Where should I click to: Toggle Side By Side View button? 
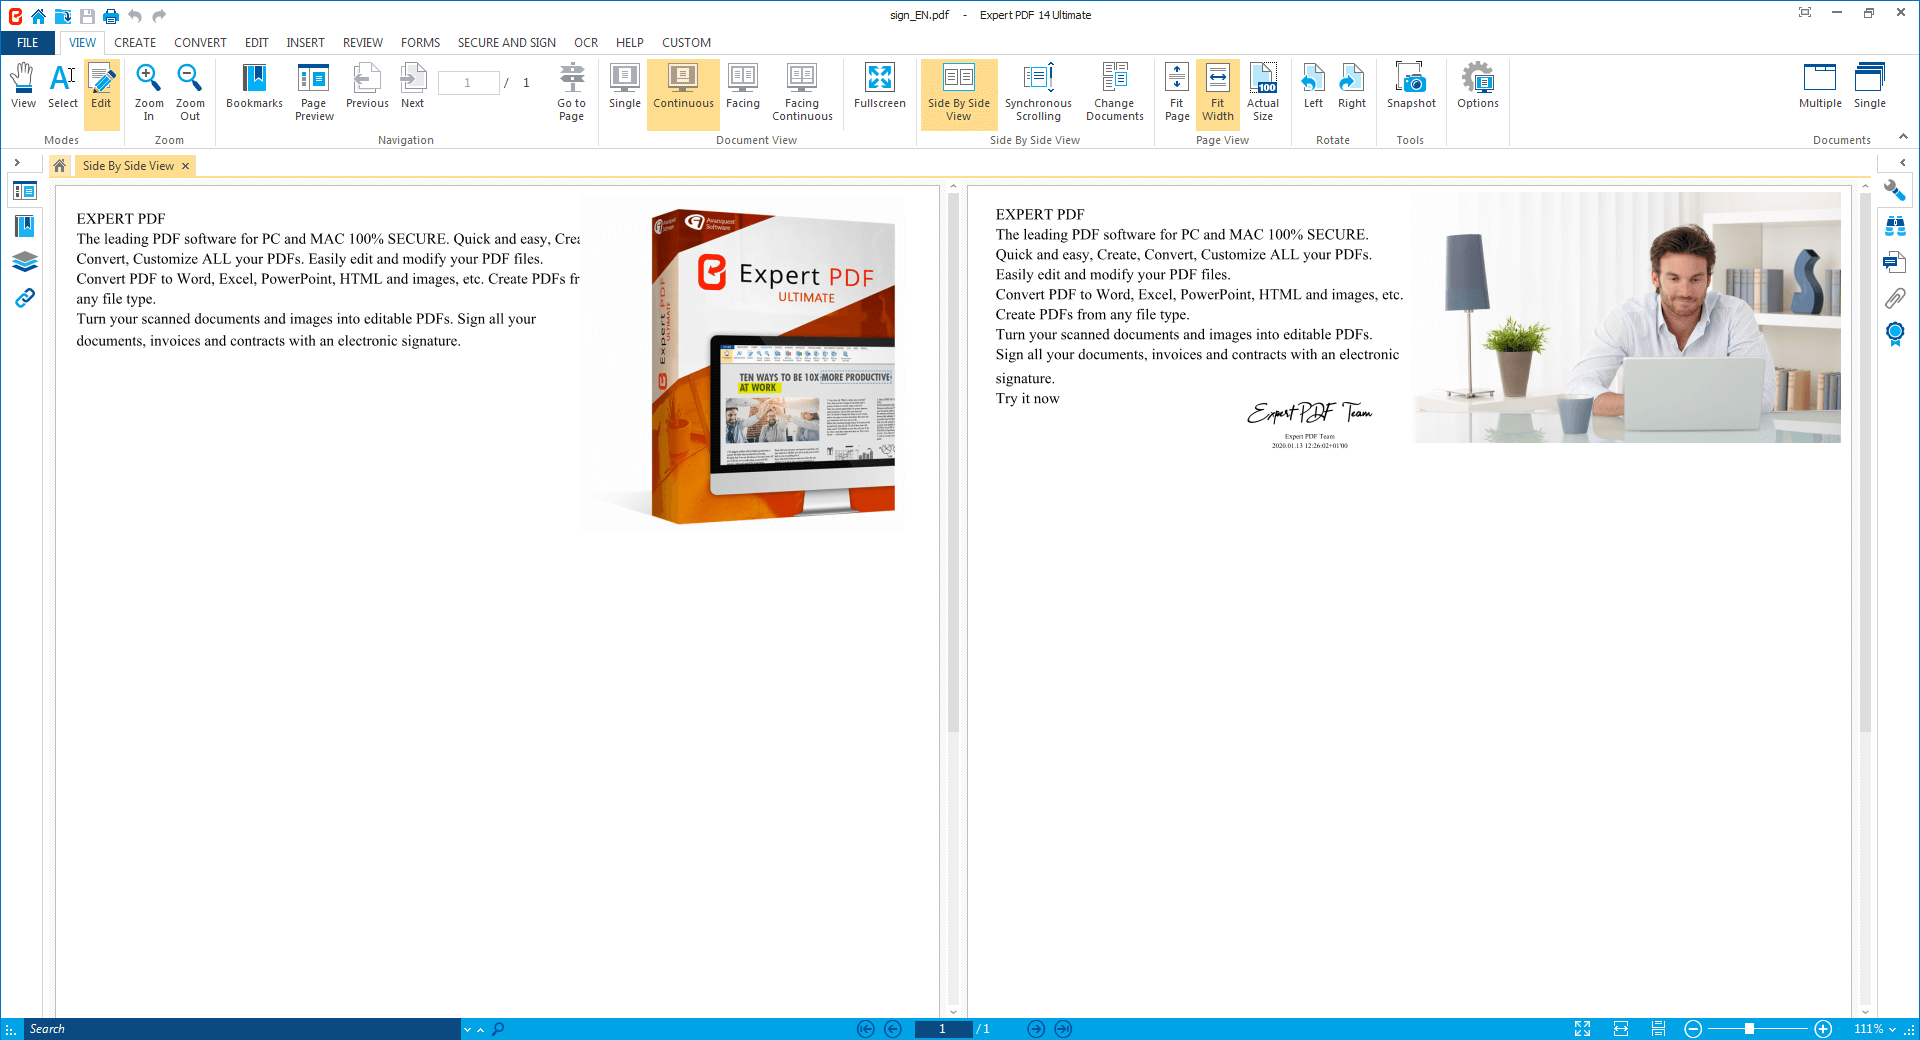tap(959, 92)
